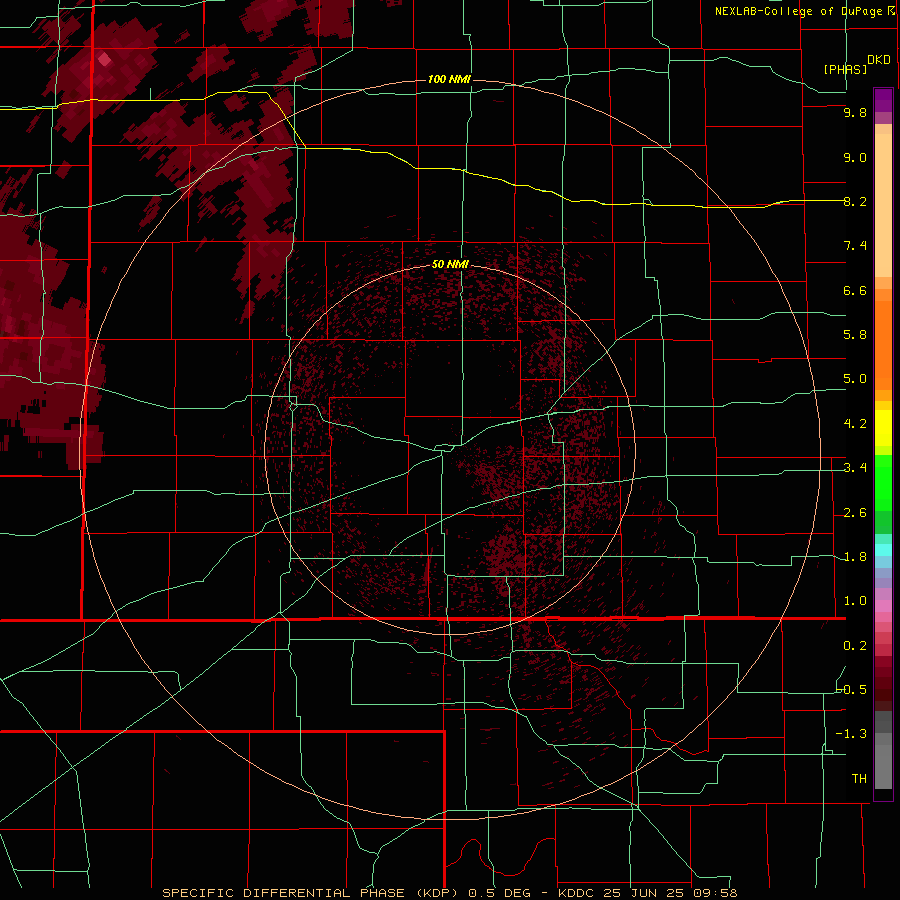Click the 4.2 value on the color scale

855,424
